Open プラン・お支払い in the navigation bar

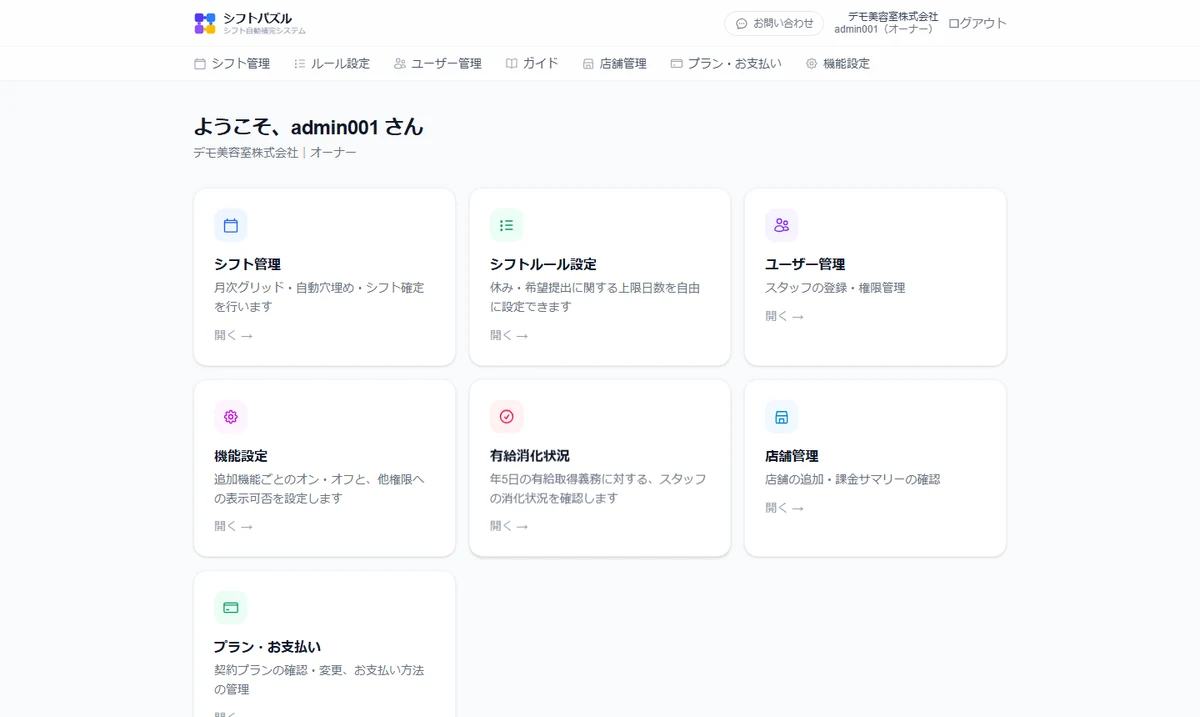(726, 63)
